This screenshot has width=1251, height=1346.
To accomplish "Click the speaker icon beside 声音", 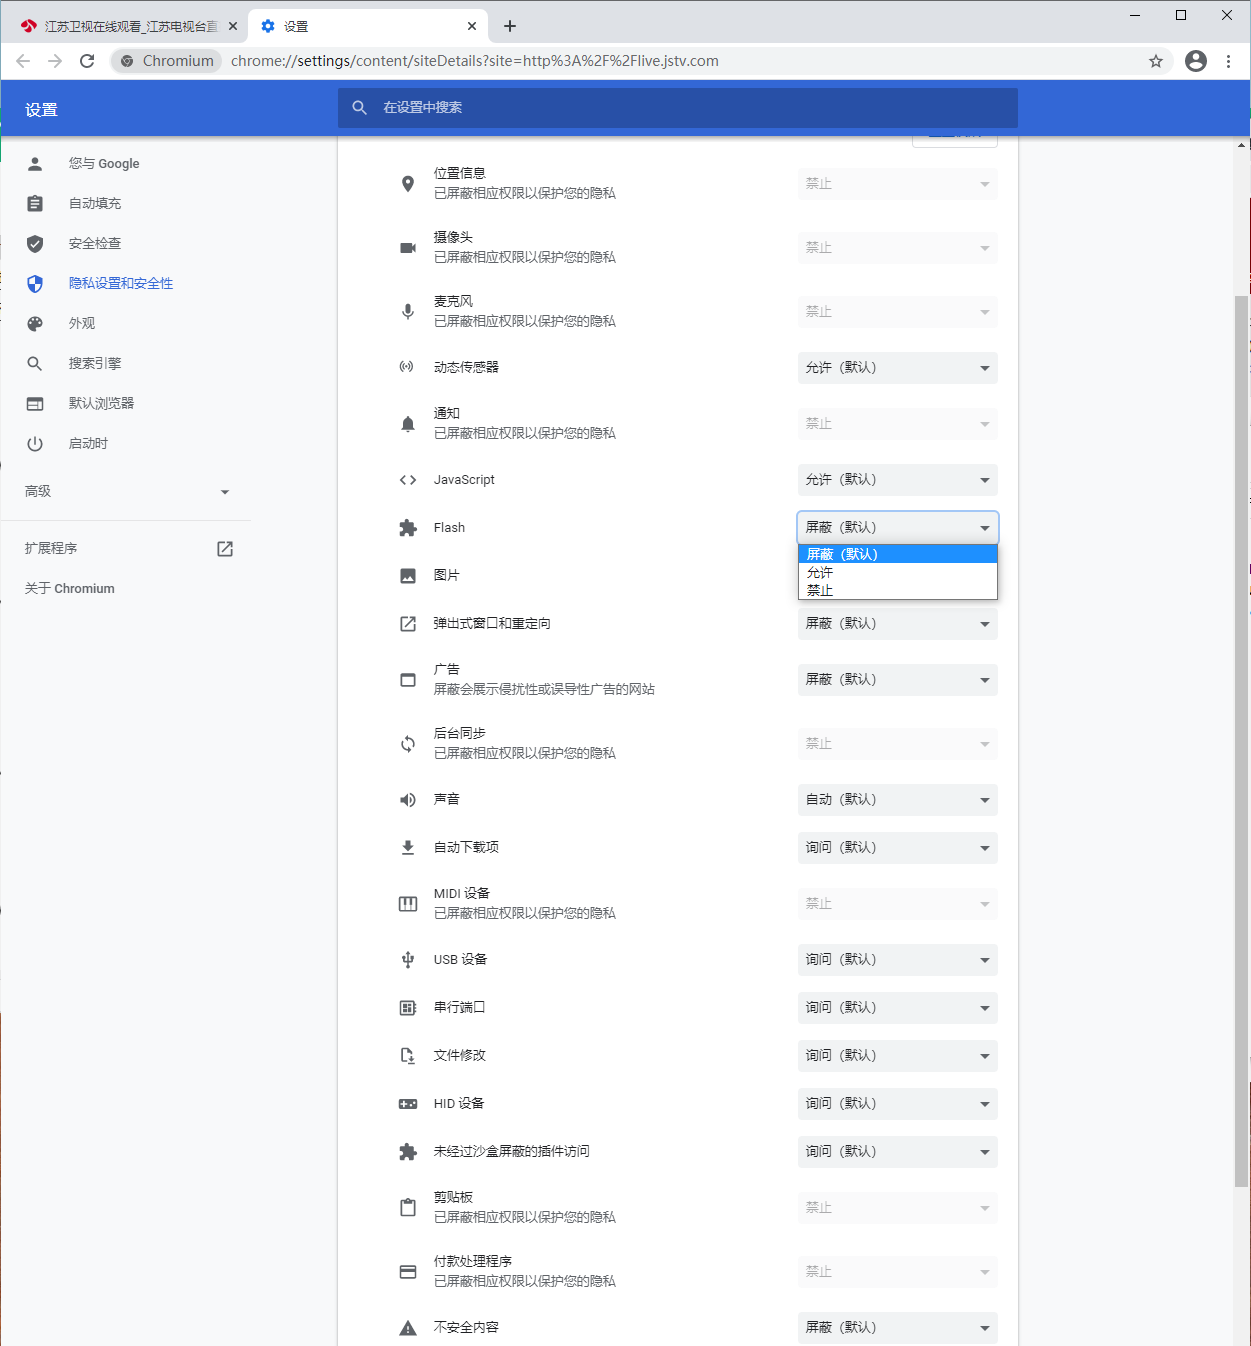I will click(408, 800).
